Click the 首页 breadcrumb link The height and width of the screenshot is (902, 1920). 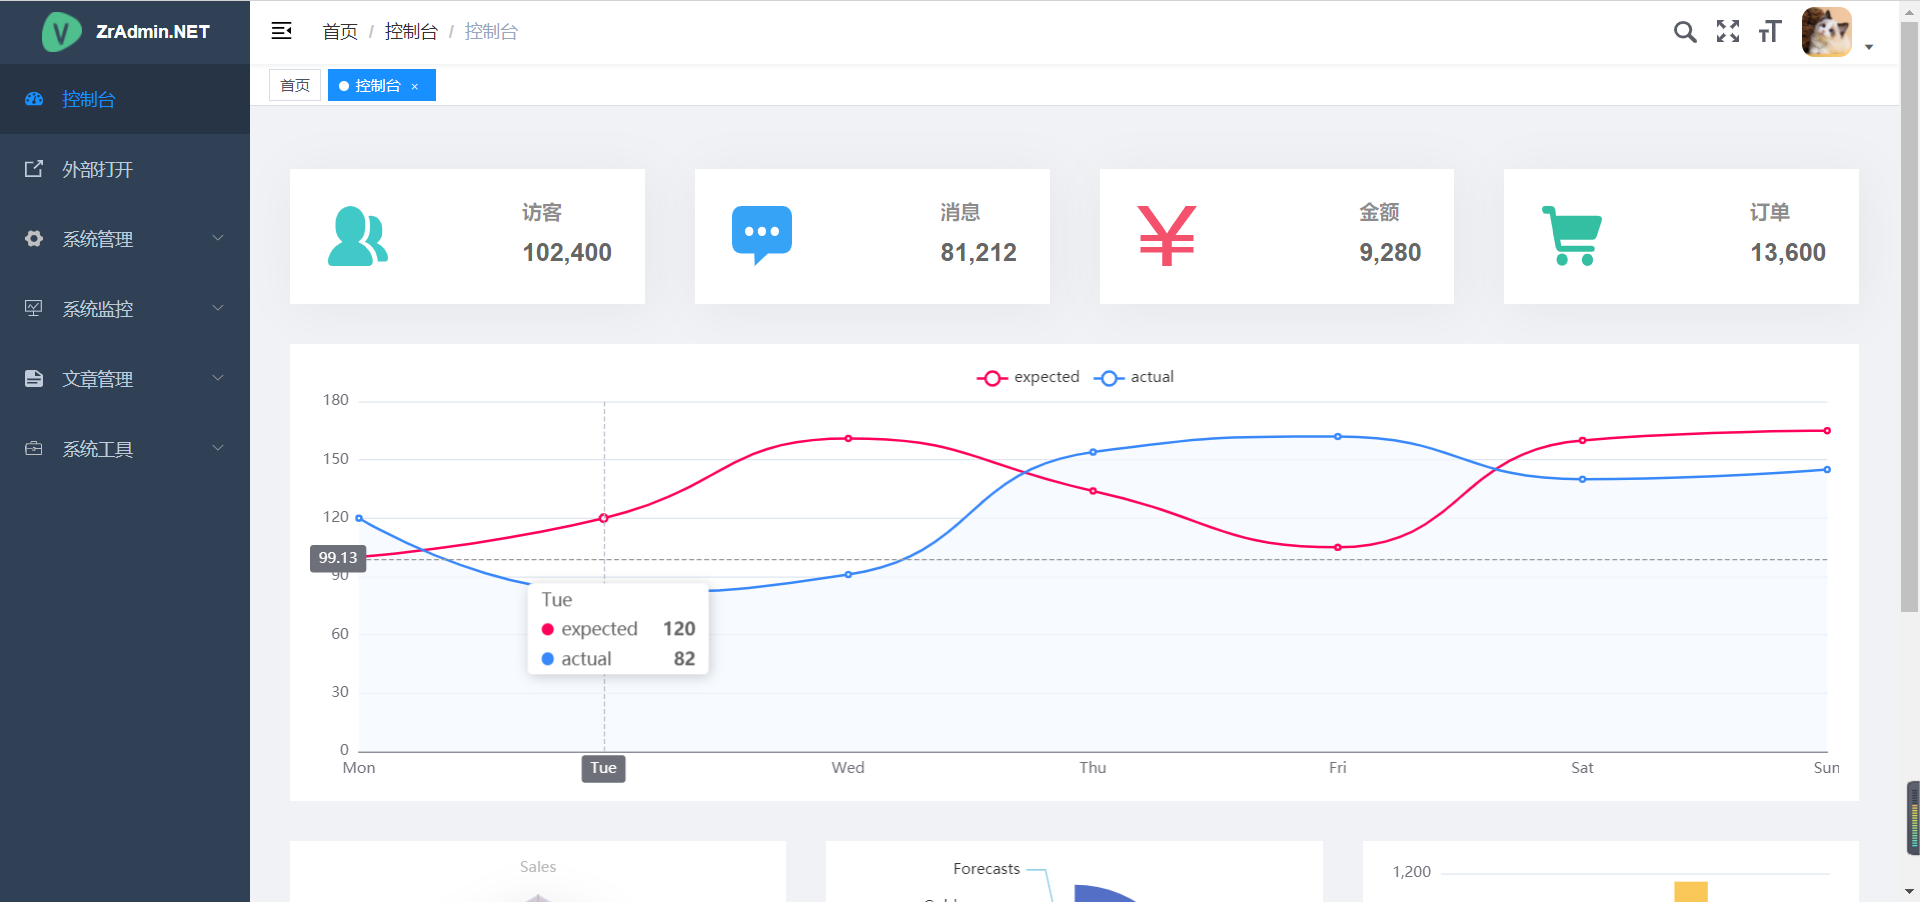340,32
